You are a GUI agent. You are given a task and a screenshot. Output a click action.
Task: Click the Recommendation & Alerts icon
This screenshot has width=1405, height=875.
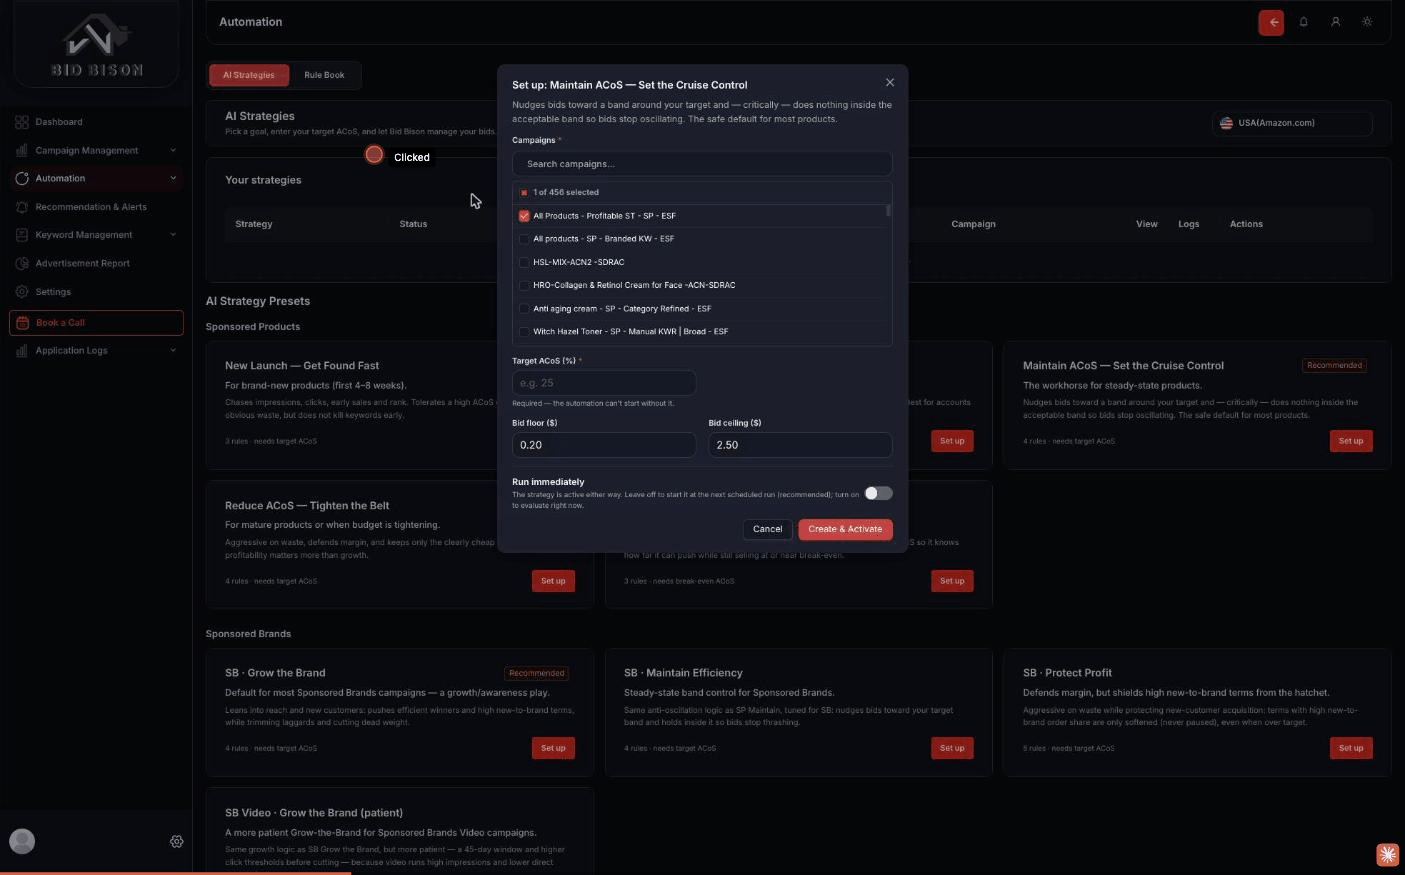[22, 207]
